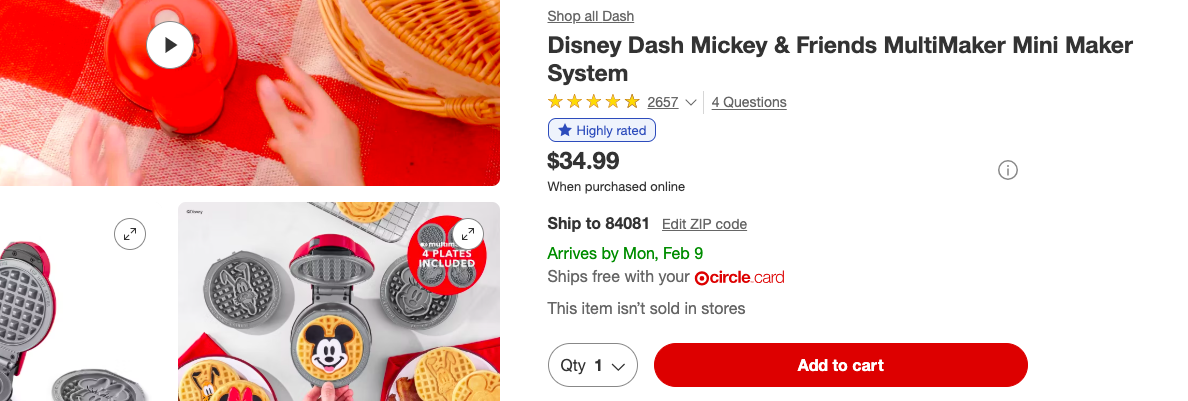Click the price info icon
The image size is (1188, 401).
tap(1008, 170)
